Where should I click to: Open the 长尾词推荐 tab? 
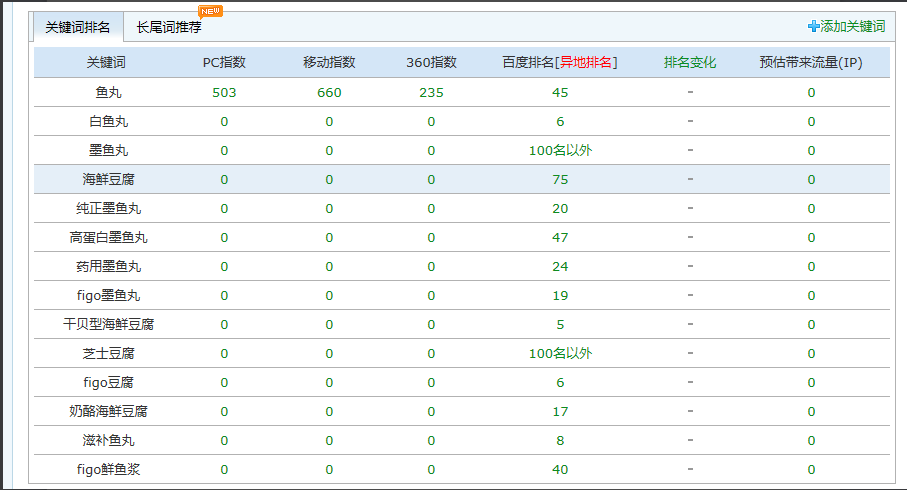[169, 27]
